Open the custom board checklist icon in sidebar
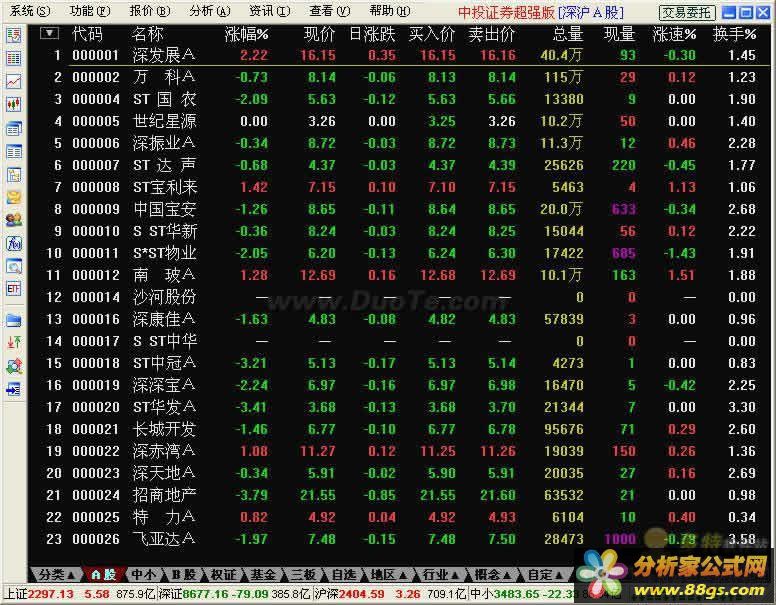This screenshot has width=776, height=605. coord(13,35)
